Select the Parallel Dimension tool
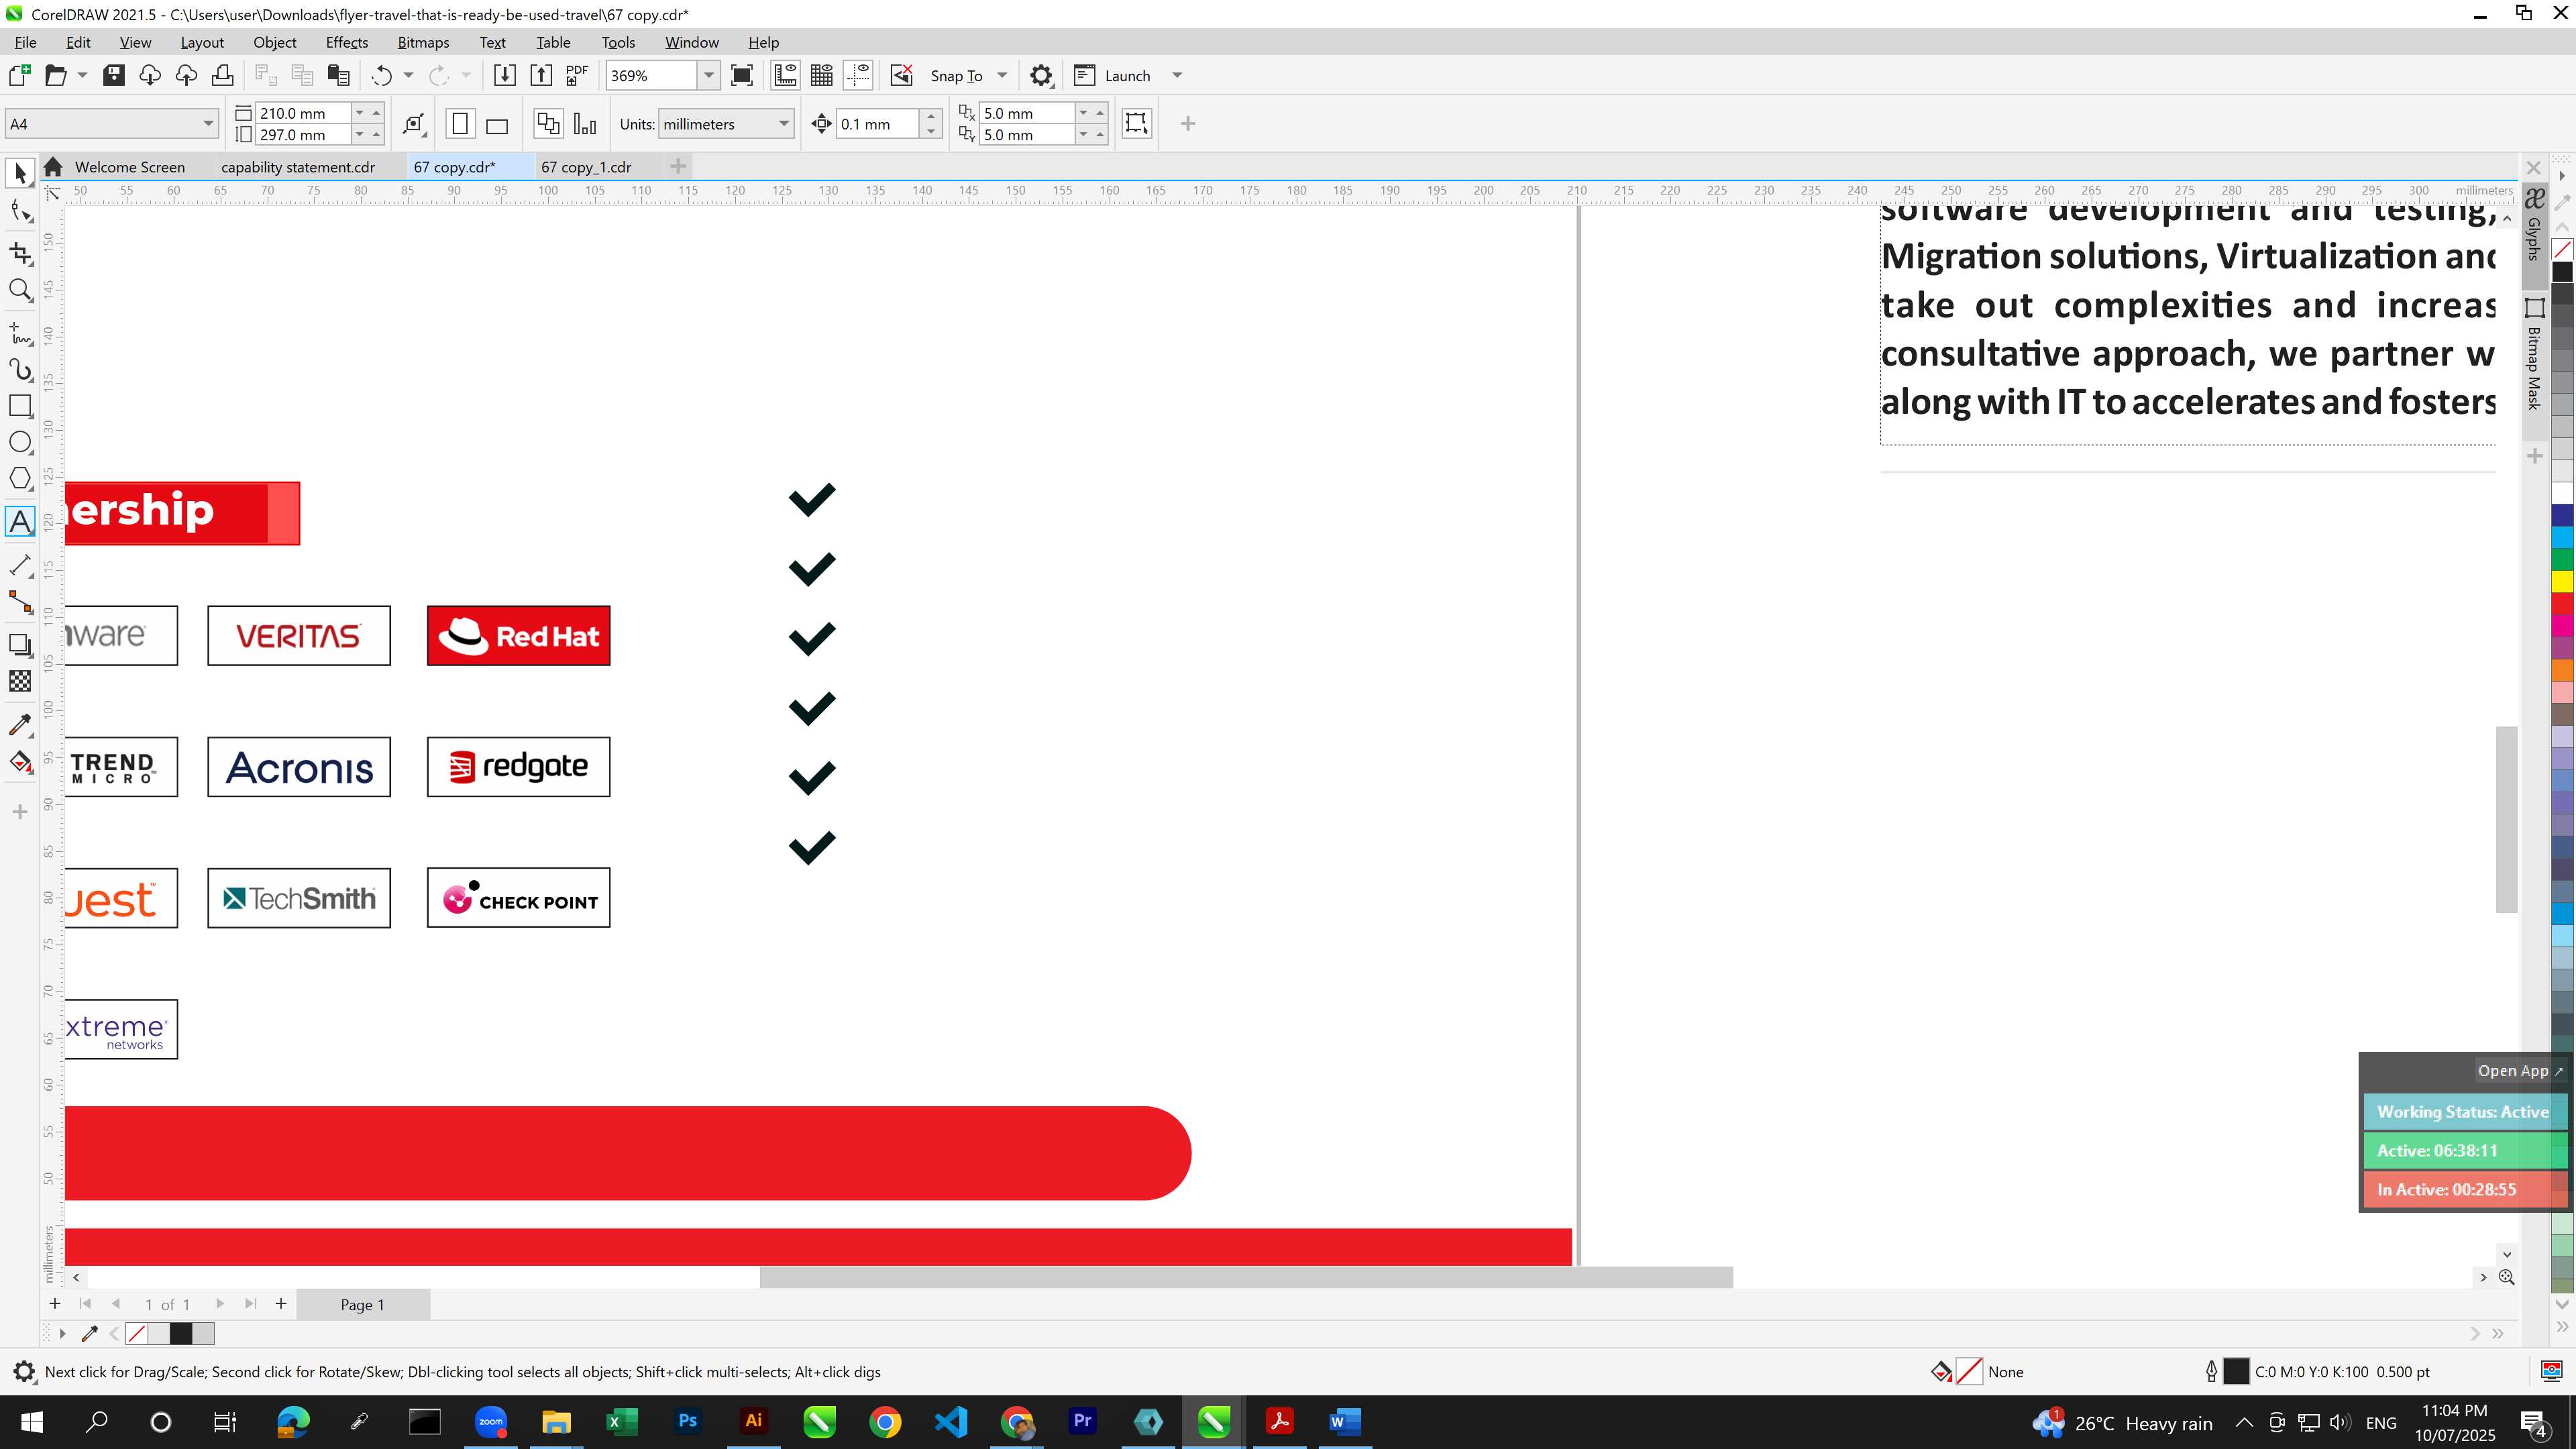This screenshot has height=1449, width=2576. pos(20,565)
